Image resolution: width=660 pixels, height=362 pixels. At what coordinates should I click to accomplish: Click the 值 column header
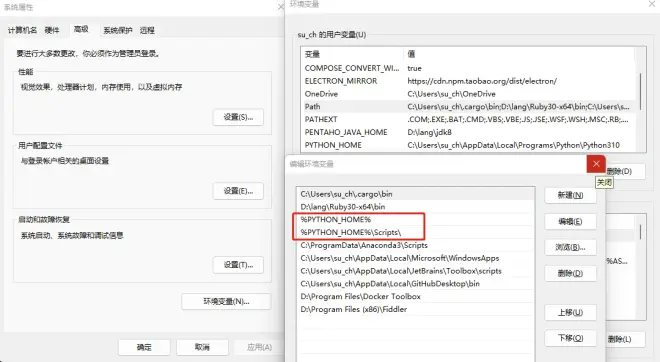click(519, 54)
